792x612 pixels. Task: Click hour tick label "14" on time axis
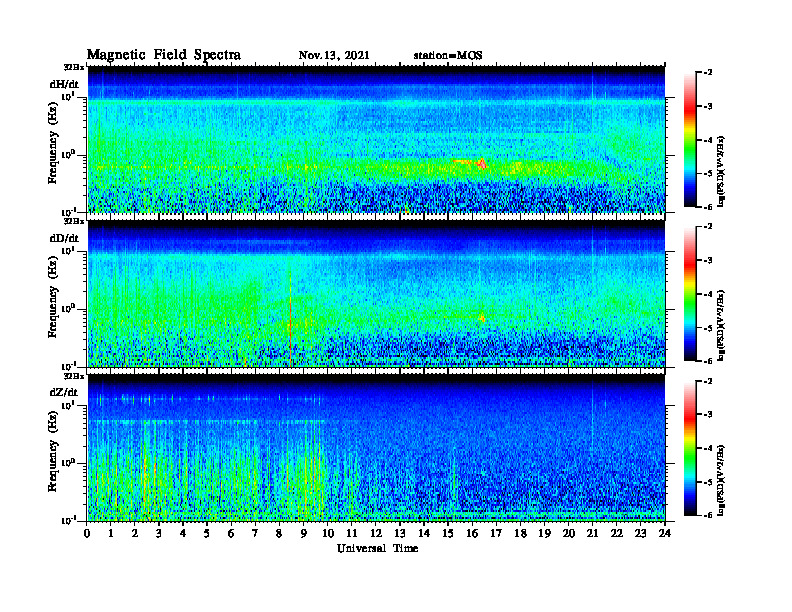(x=424, y=534)
